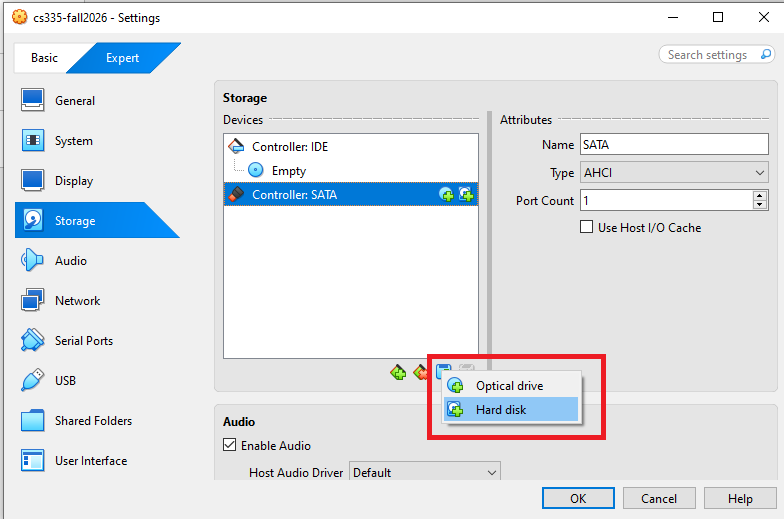Decrease Port Count with the down arrow
Viewport: 784px width, 519px height.
click(x=760, y=205)
